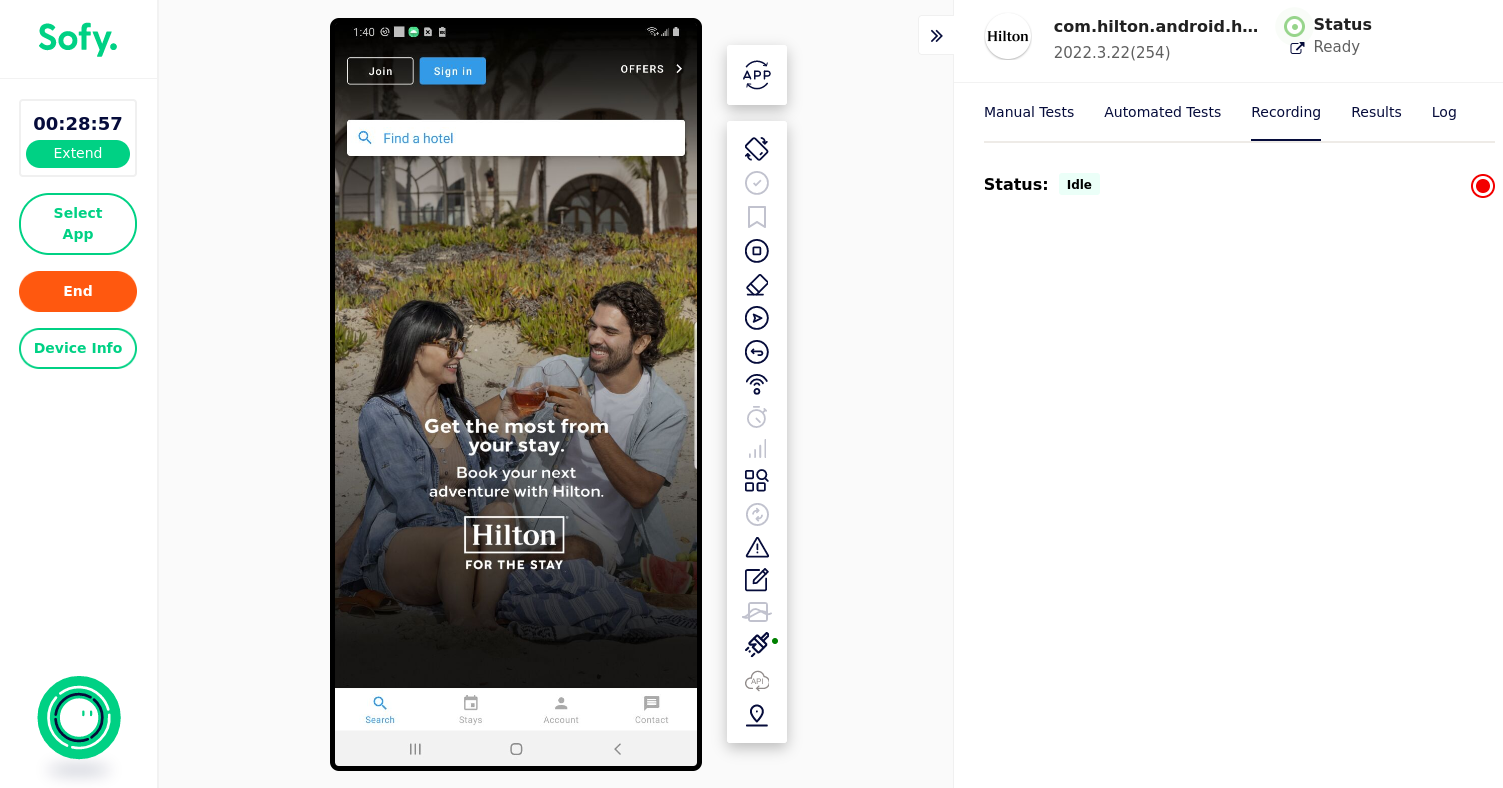Click the Idle status badge
Screen dimensions: 1503x788
1079,185
